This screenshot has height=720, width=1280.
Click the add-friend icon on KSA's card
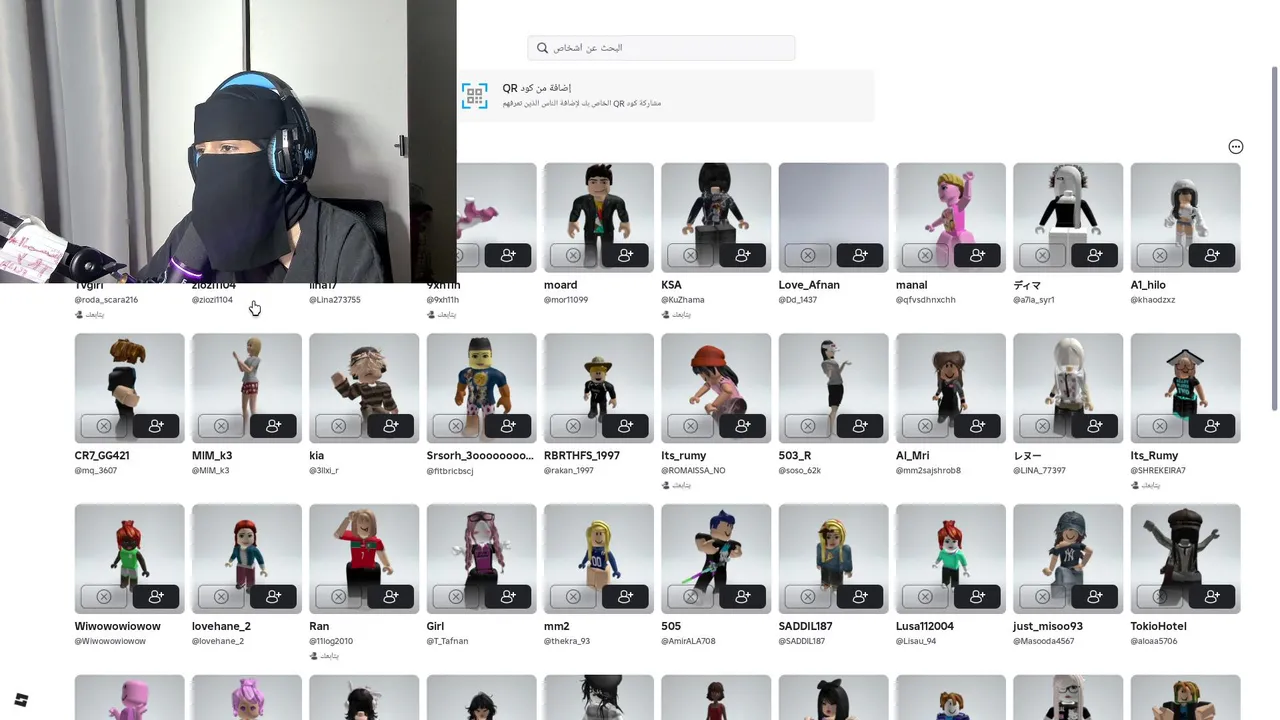tap(743, 256)
